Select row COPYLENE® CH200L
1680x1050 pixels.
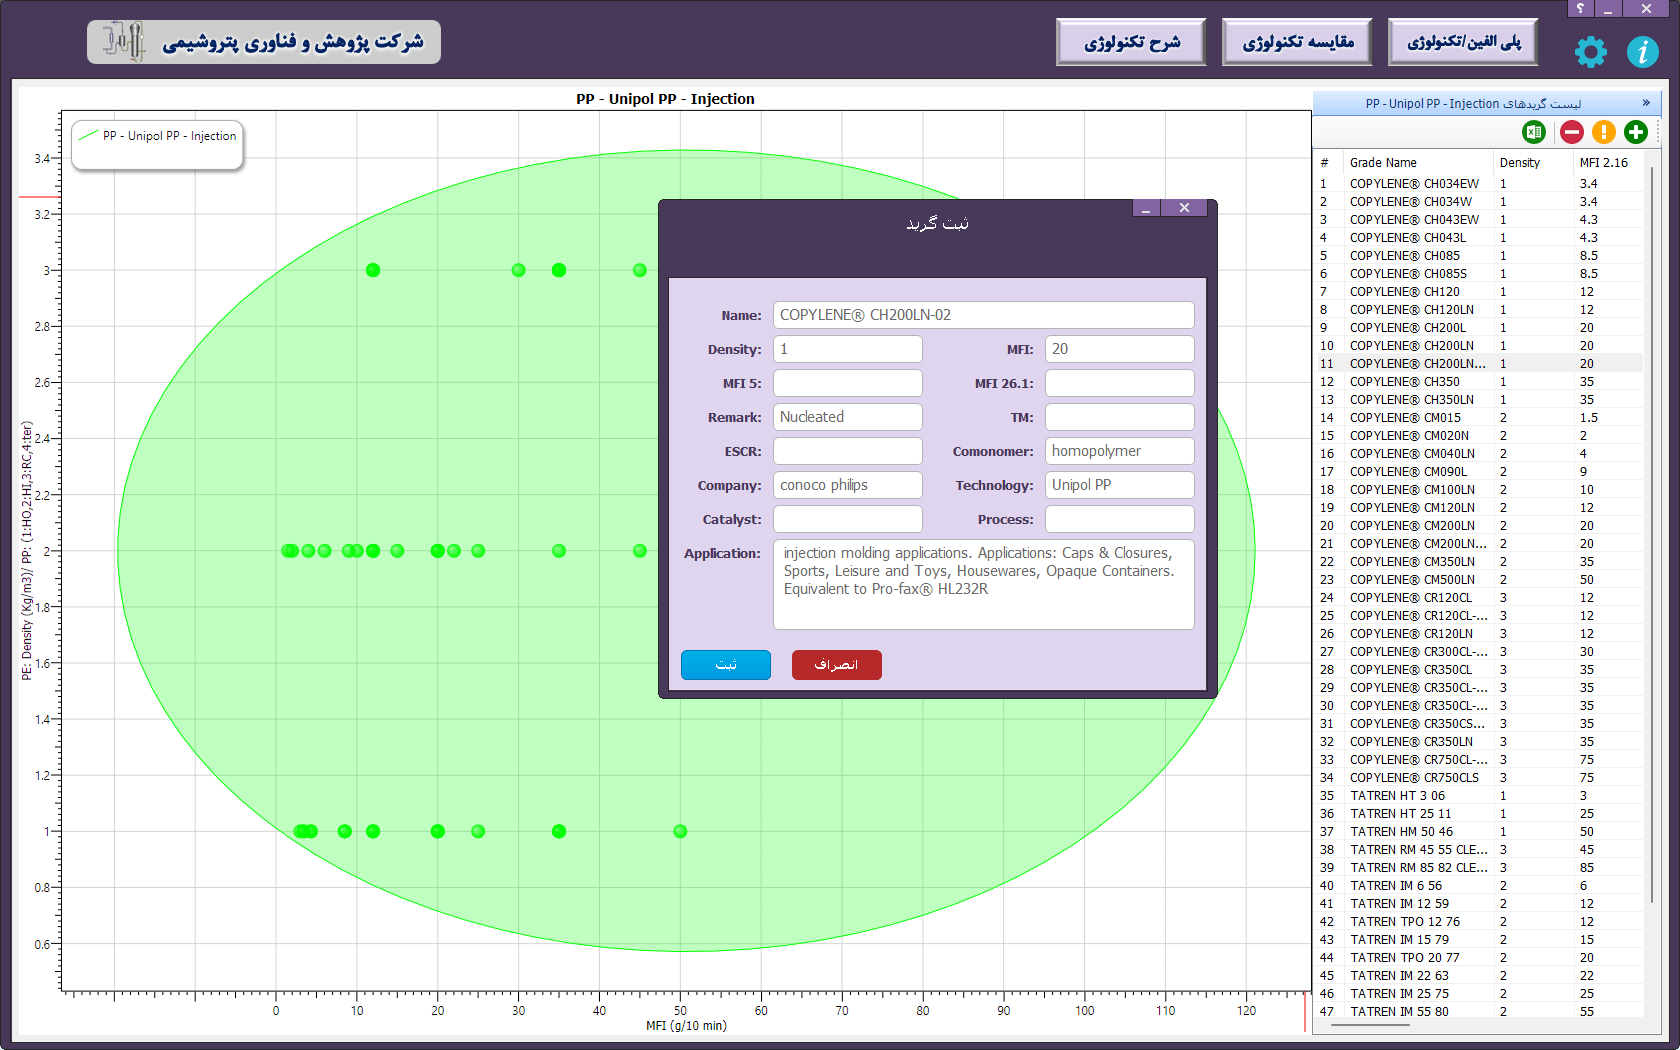[1478, 328]
